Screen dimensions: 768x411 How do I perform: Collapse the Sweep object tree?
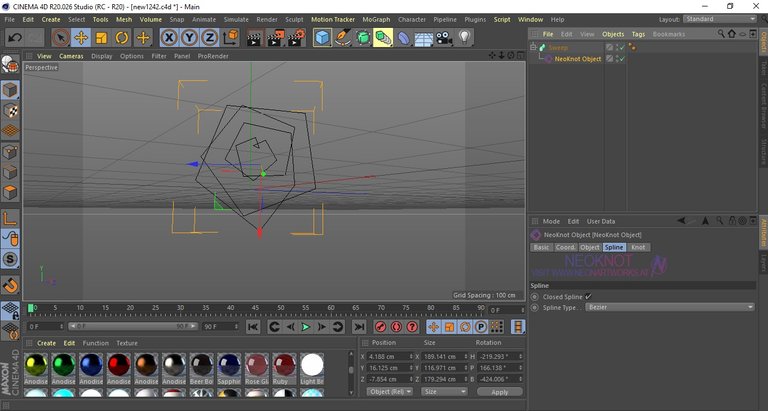click(x=533, y=48)
